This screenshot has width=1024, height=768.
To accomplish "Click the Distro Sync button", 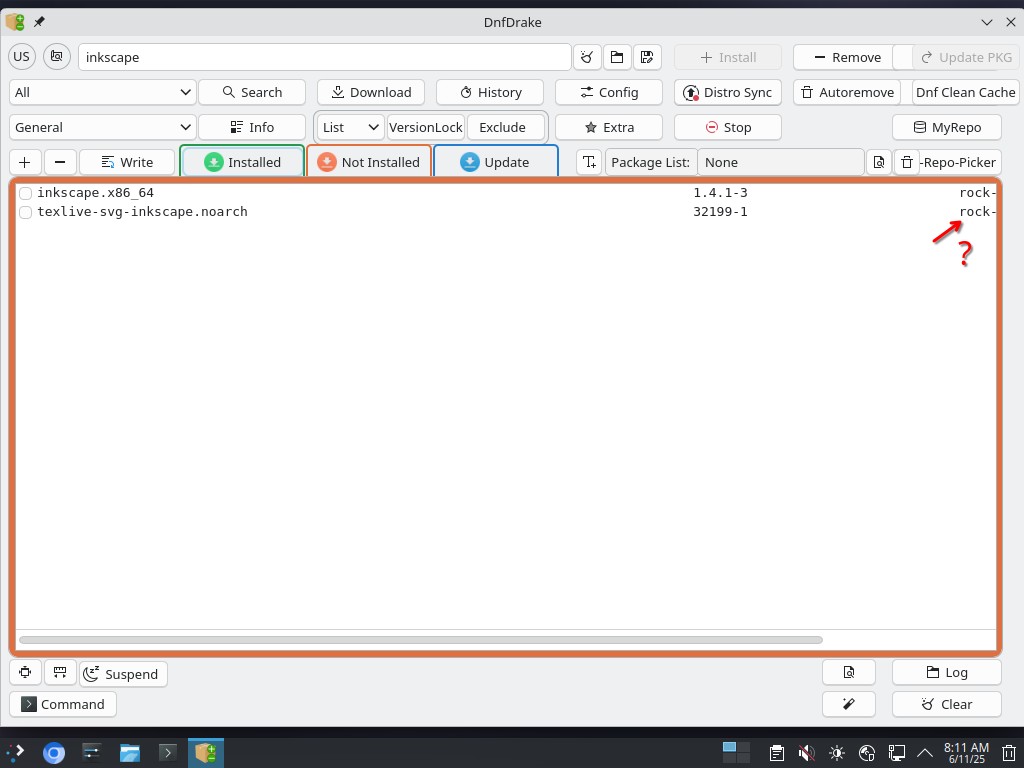I will (728, 92).
